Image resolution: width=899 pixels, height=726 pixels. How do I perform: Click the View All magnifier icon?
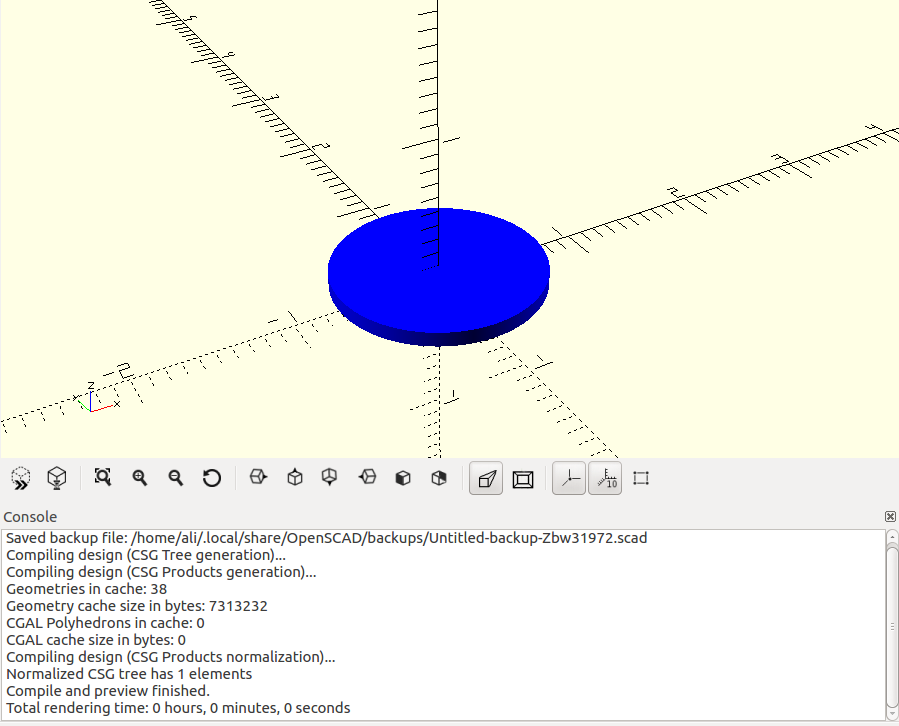[x=103, y=478]
